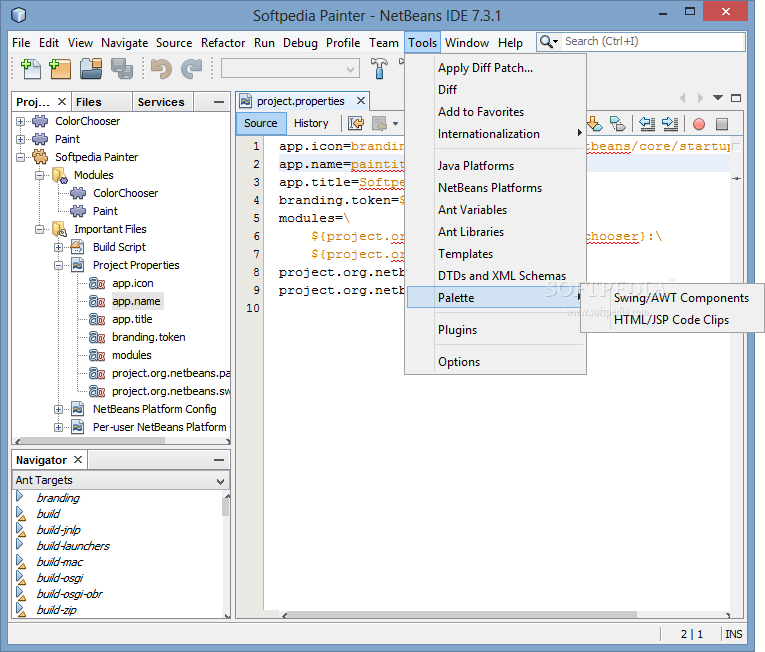Viewport: 765px width, 652px height.
Task: Click the INS insert mode indicator
Action: 733,634
